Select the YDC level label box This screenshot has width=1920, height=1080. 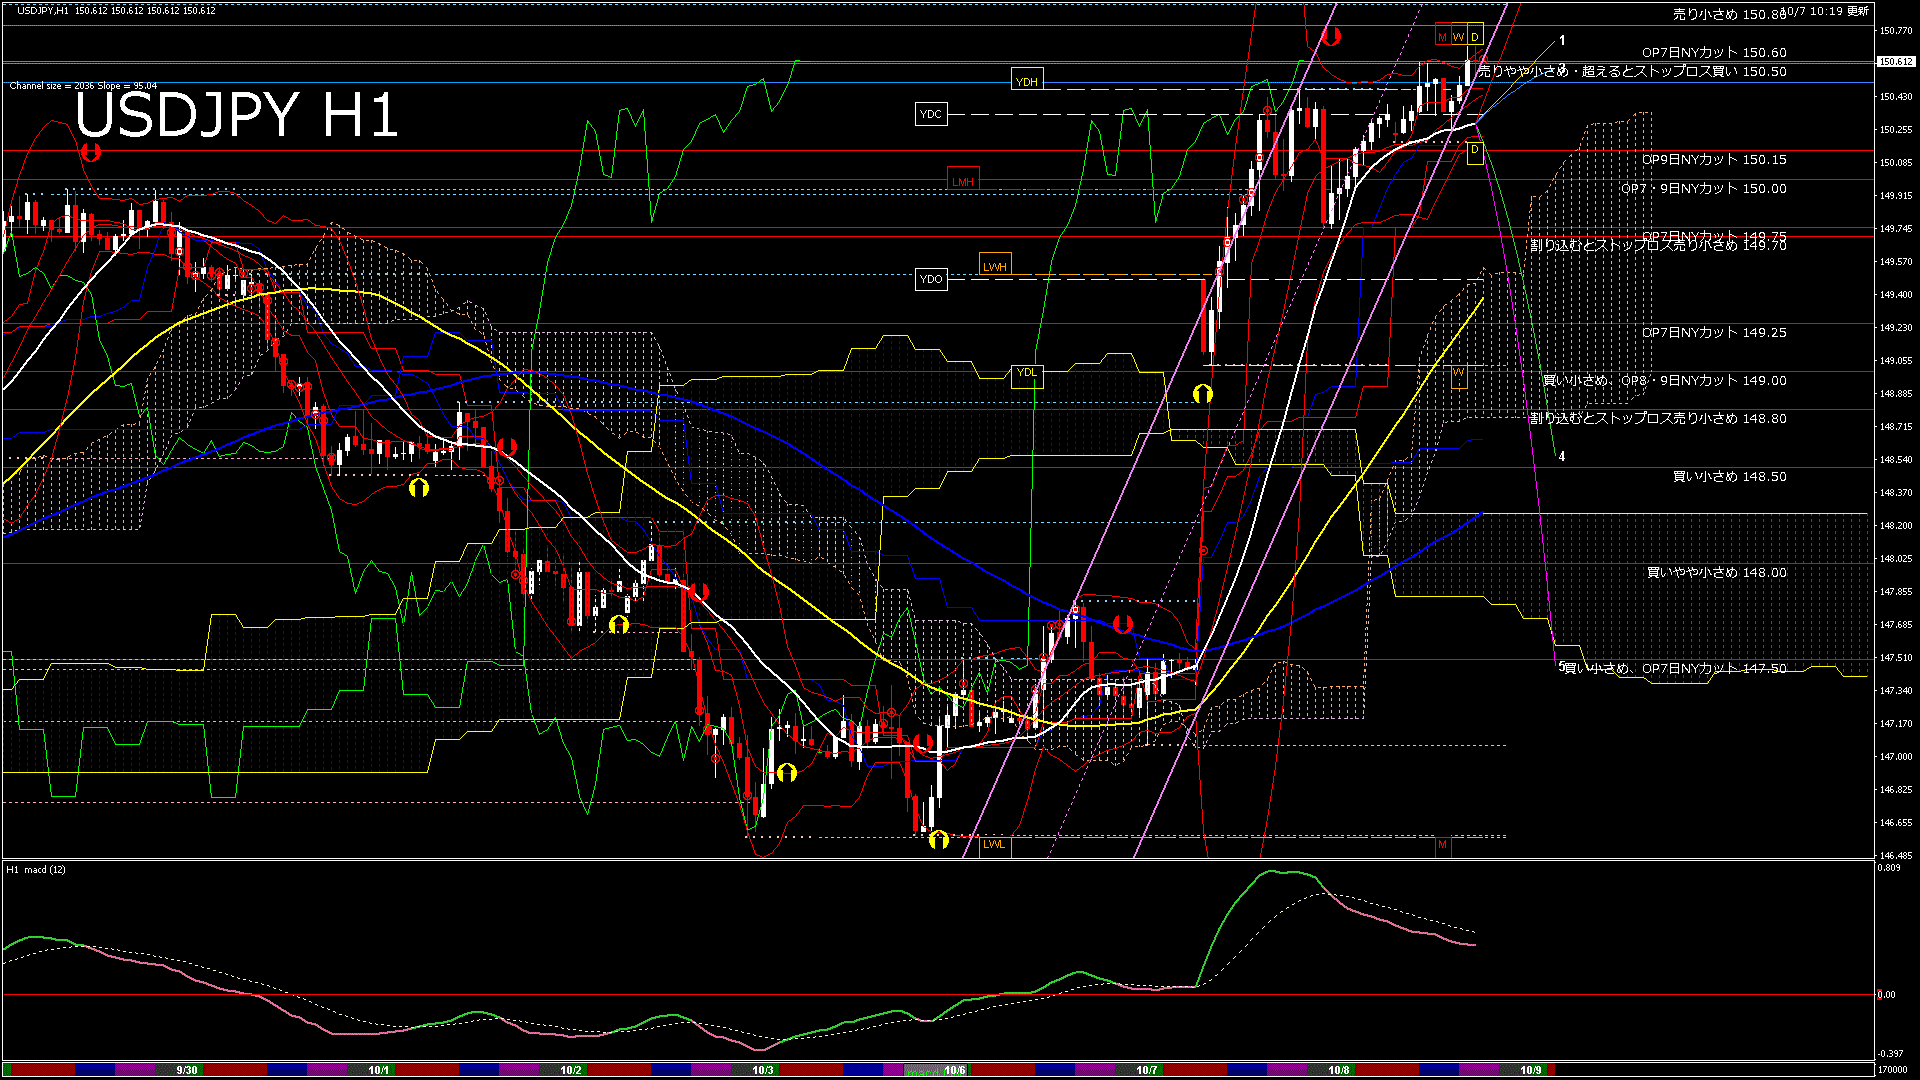coord(930,114)
